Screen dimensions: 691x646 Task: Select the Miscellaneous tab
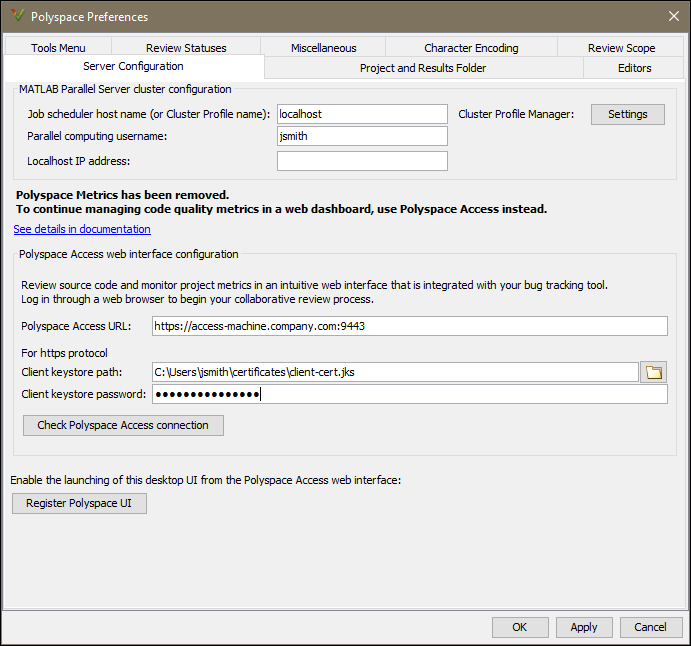[323, 48]
